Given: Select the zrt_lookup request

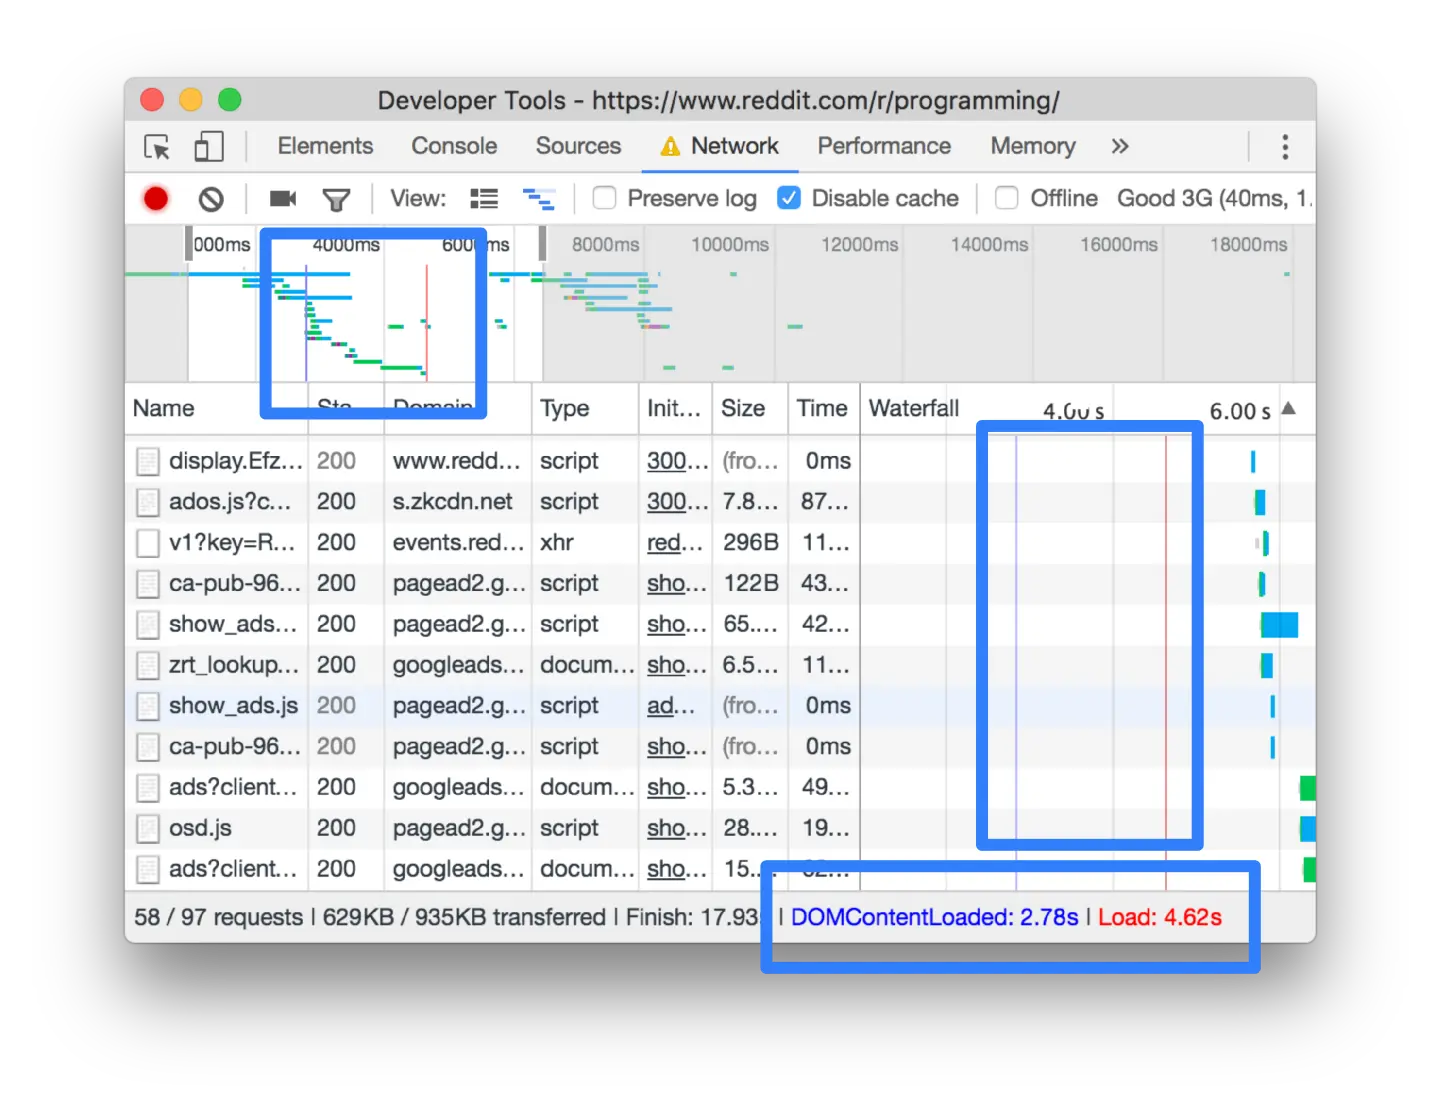Looking at the screenshot, I should [720, 665].
